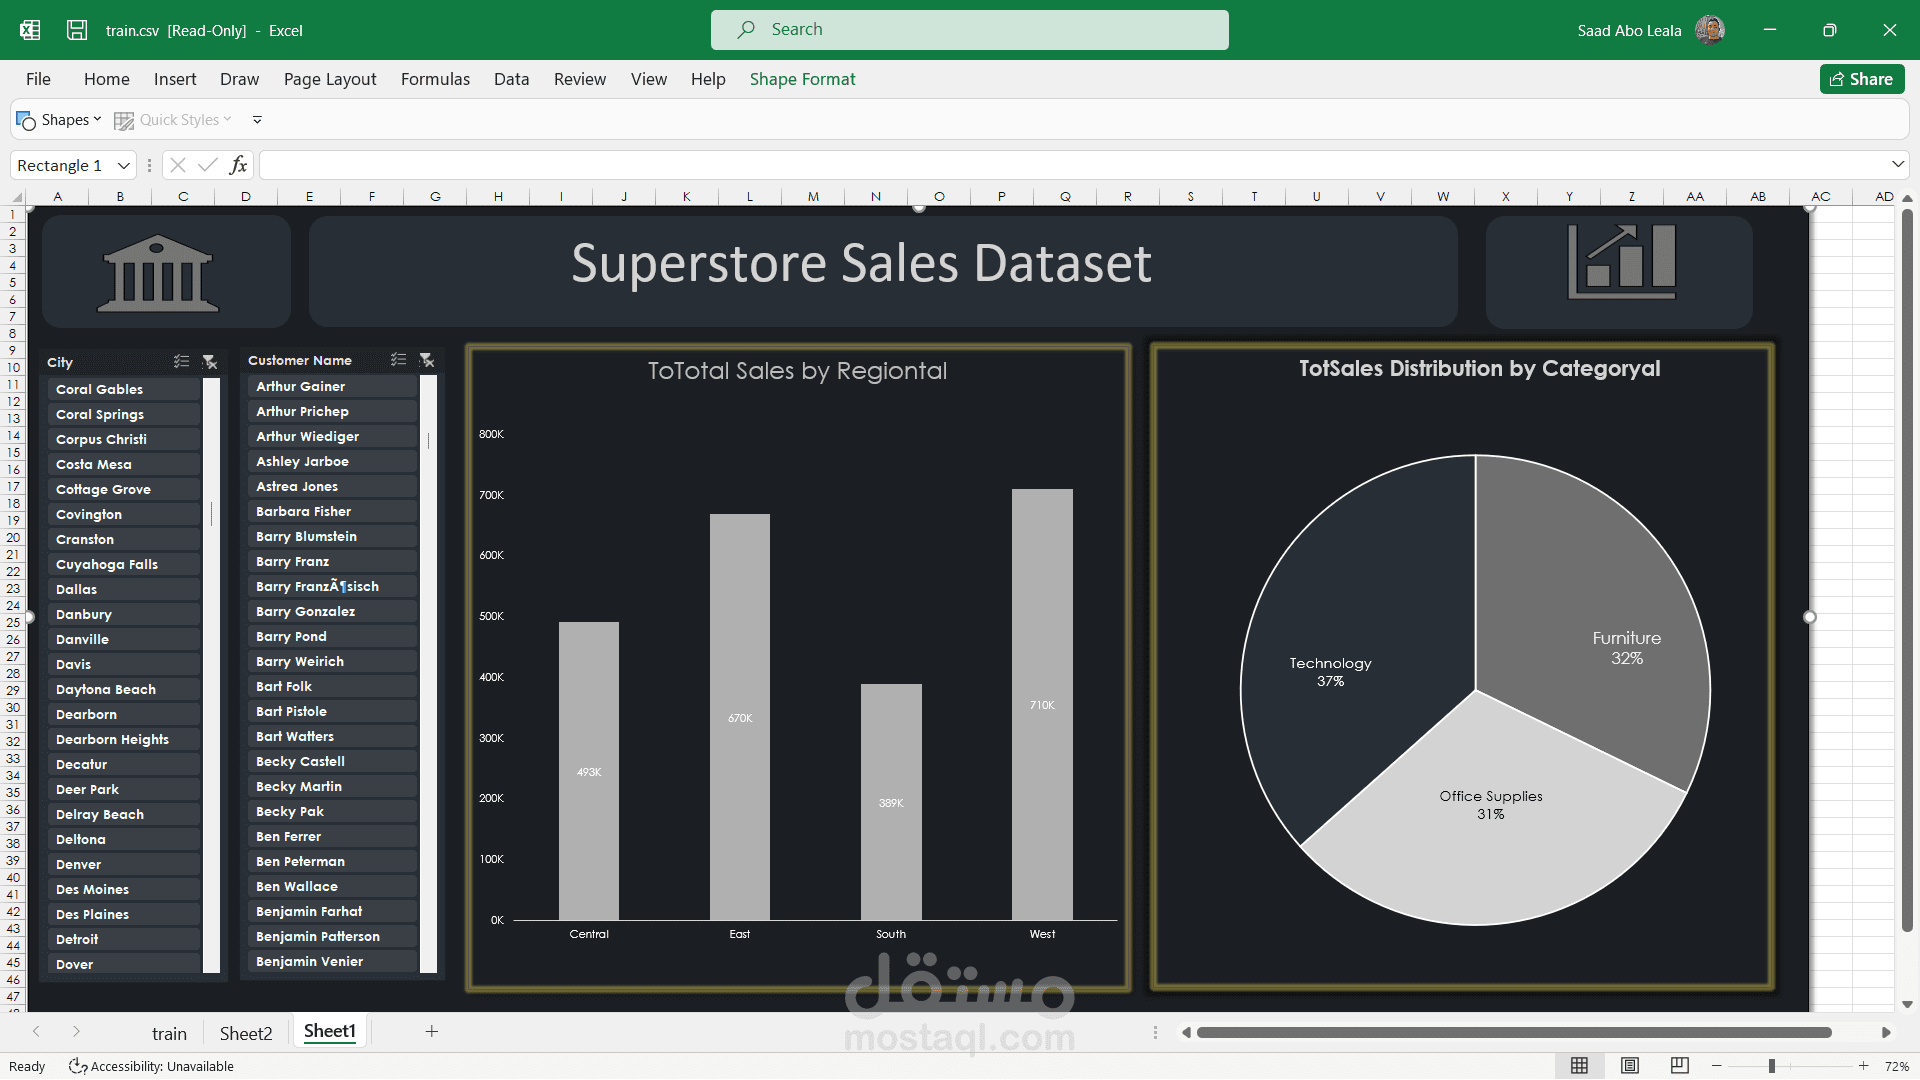
Task: Click the Search box in the title bar
Action: tap(970, 29)
